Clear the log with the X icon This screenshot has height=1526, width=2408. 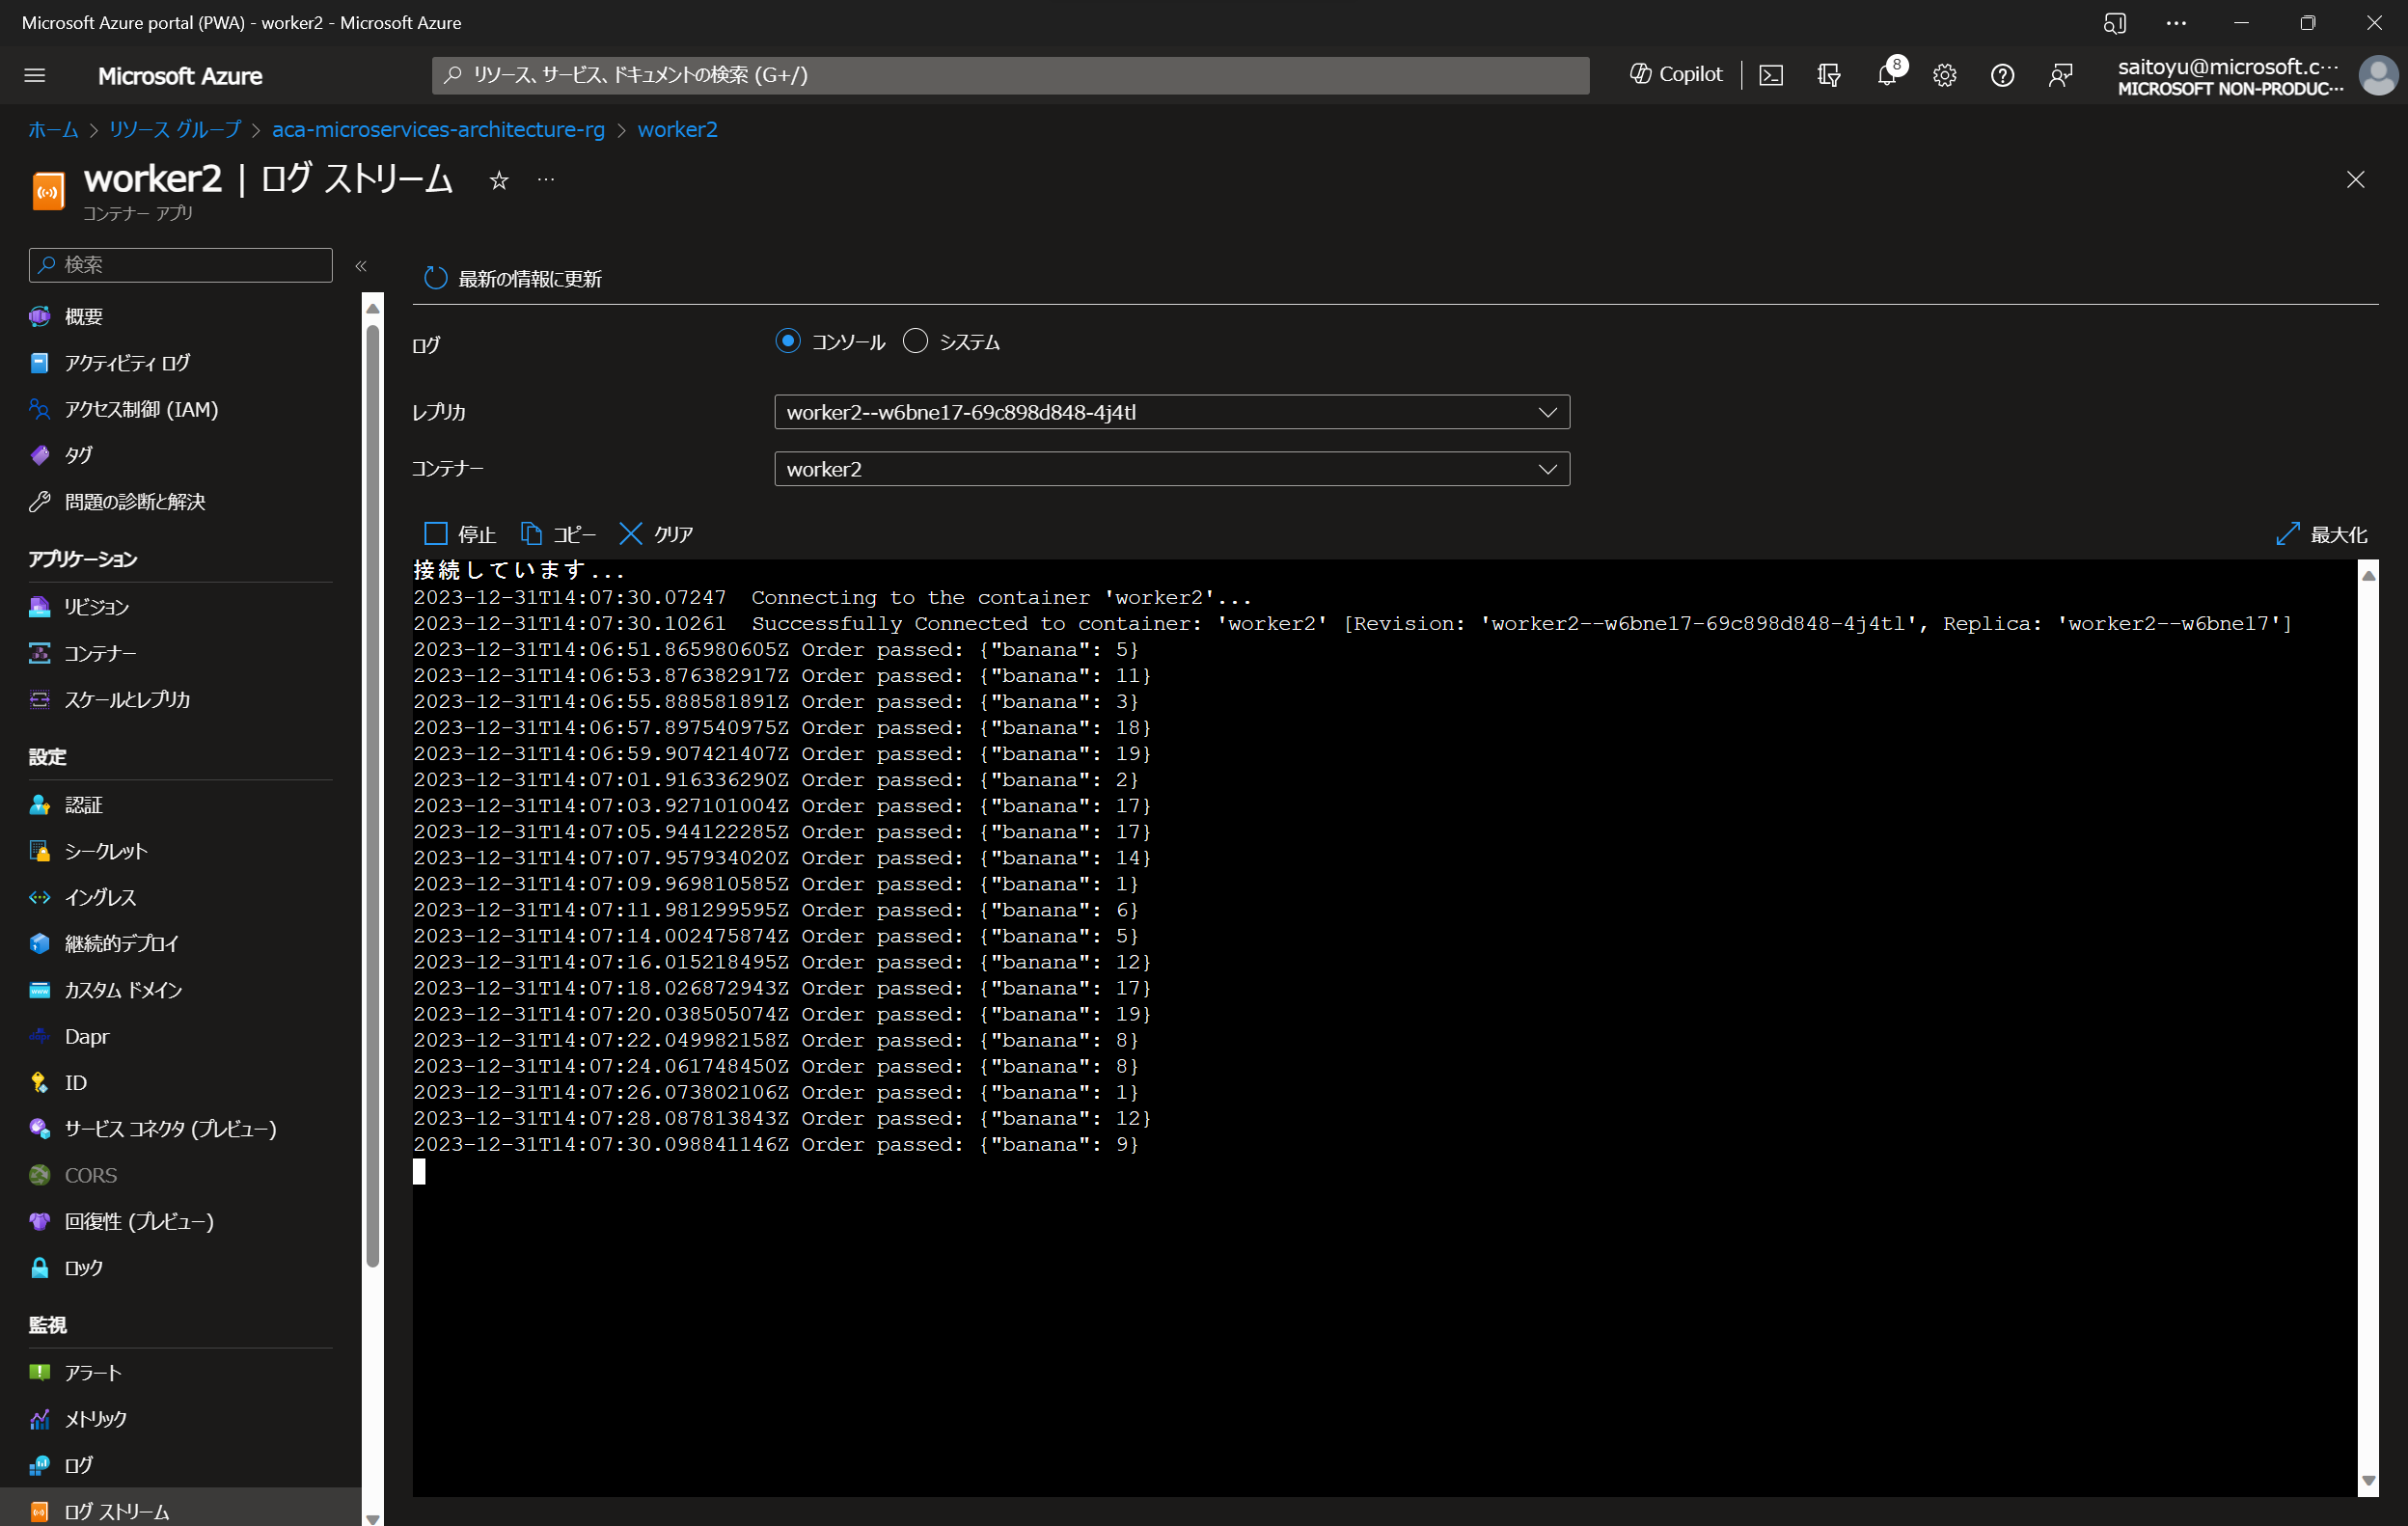(x=630, y=534)
